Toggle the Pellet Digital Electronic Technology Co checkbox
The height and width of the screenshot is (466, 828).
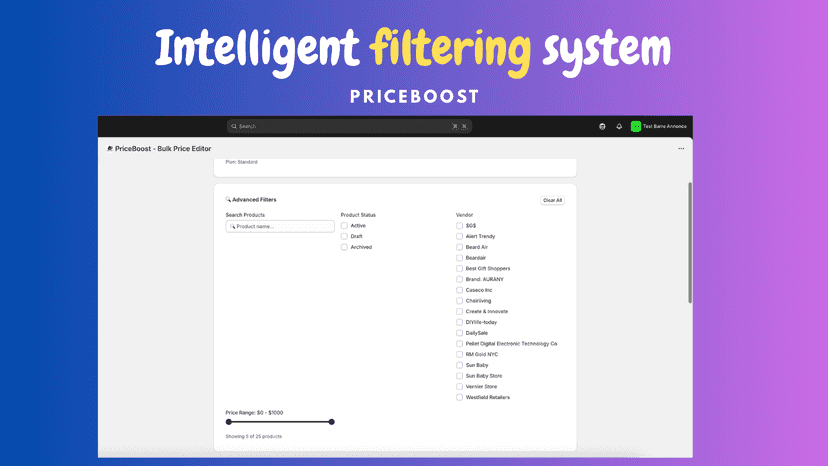459,344
